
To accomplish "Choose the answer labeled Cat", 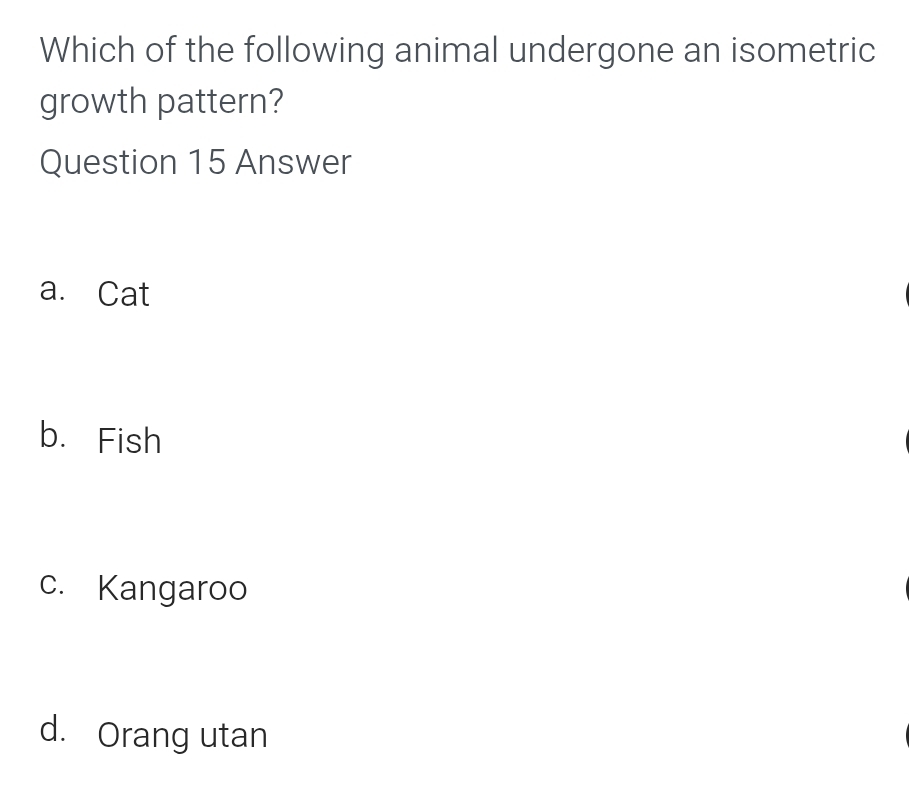I will pos(124,294).
